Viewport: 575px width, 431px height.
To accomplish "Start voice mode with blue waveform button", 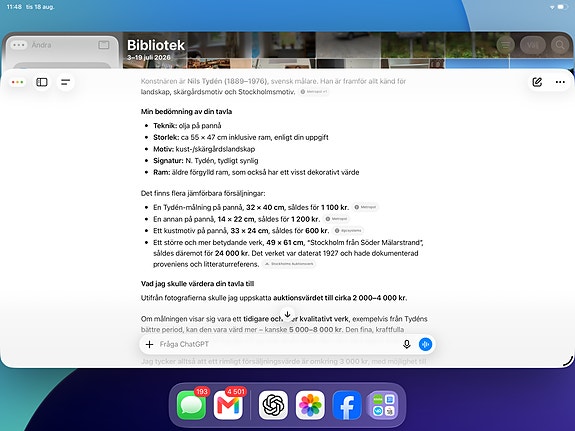I will pos(425,344).
